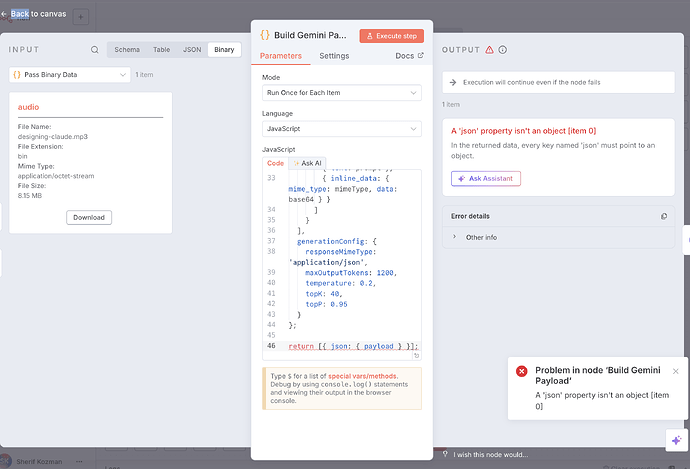
Task: Open the Pass Binary Data dropdown
Action: pyautogui.click(x=70, y=74)
